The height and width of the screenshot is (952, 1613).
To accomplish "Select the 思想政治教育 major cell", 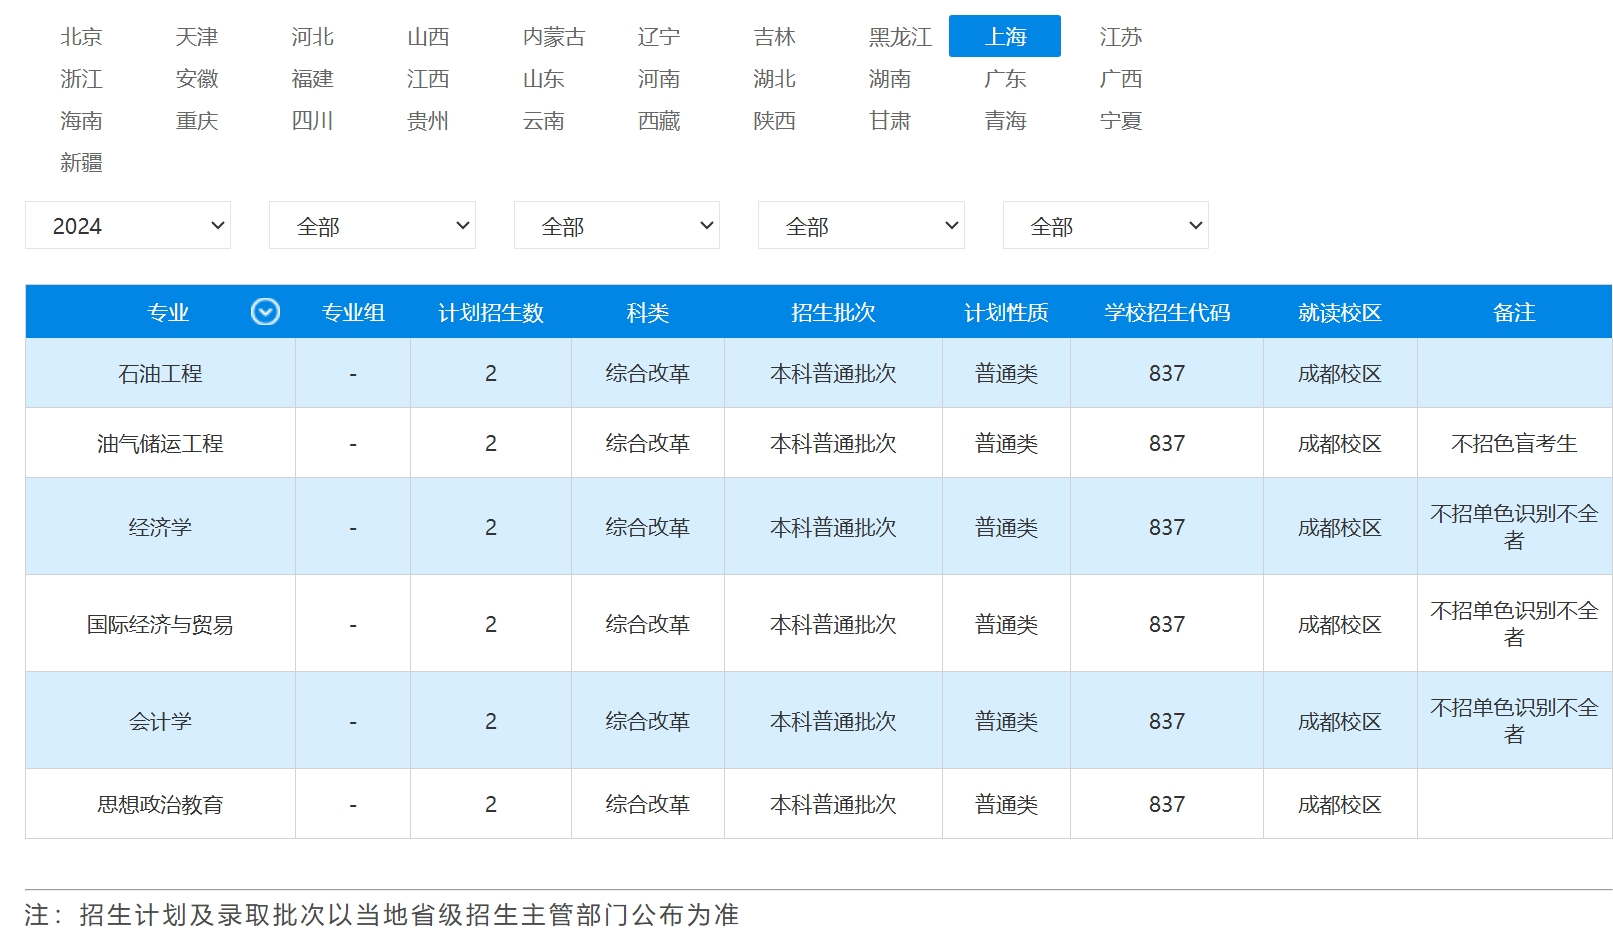I will pyautogui.click(x=160, y=804).
